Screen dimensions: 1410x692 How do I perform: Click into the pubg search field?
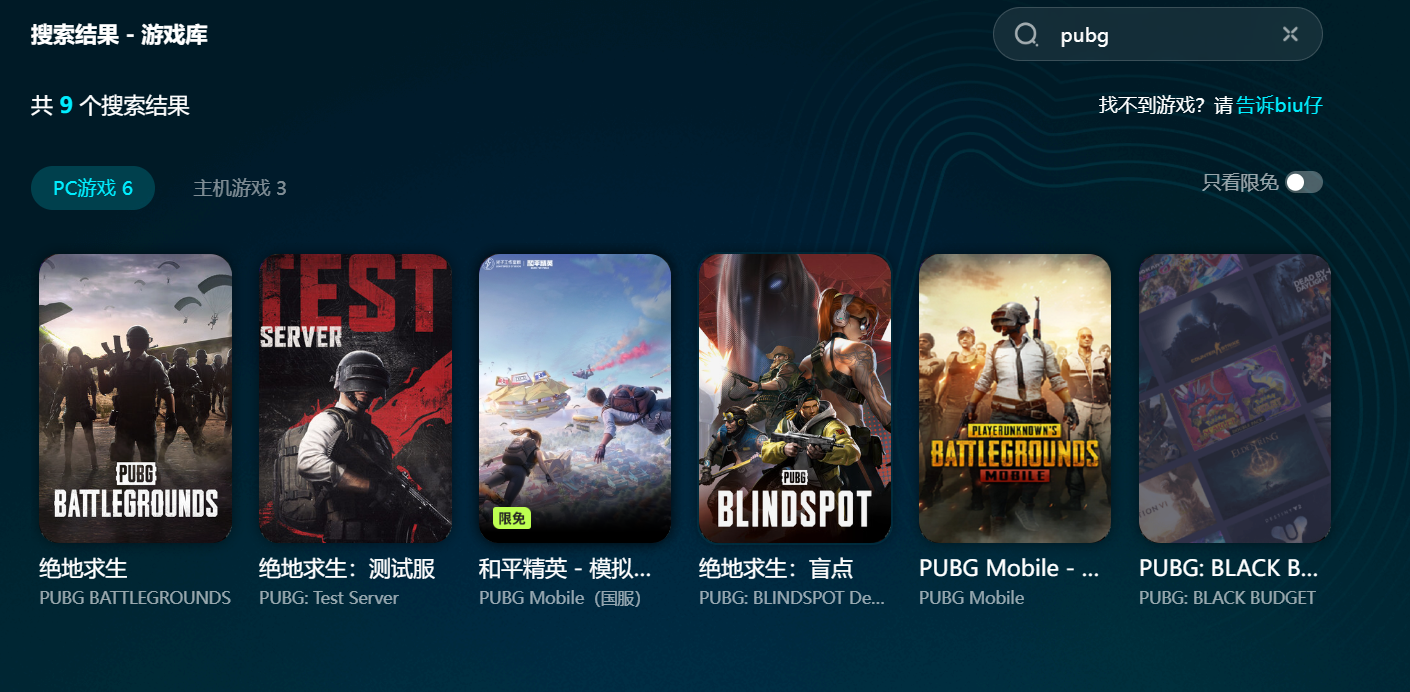pyautogui.click(x=1158, y=35)
